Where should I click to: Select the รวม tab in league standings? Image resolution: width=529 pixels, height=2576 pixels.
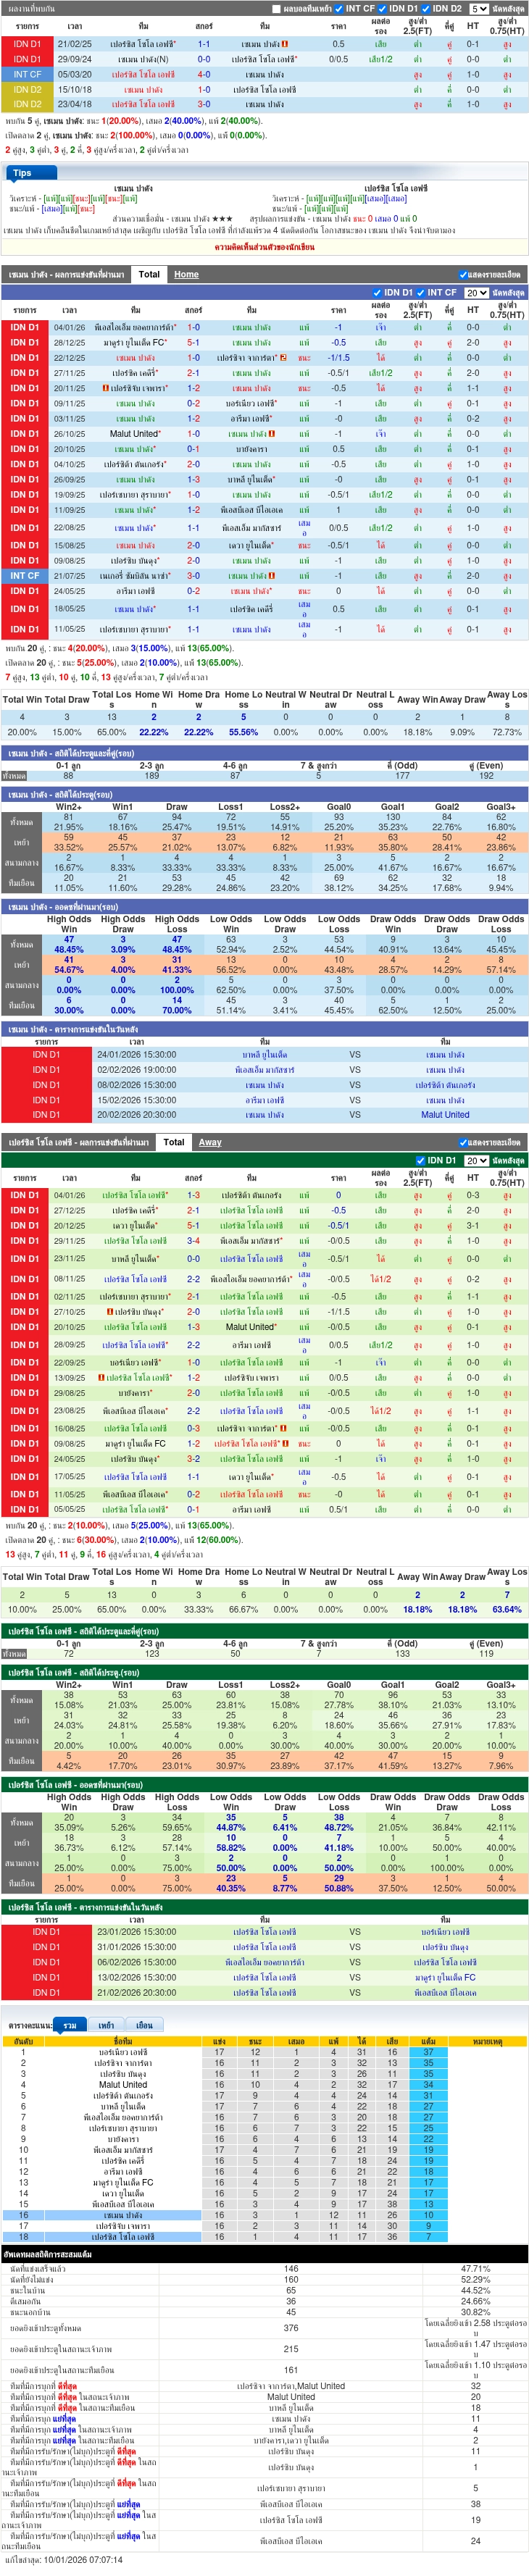(x=69, y=2025)
